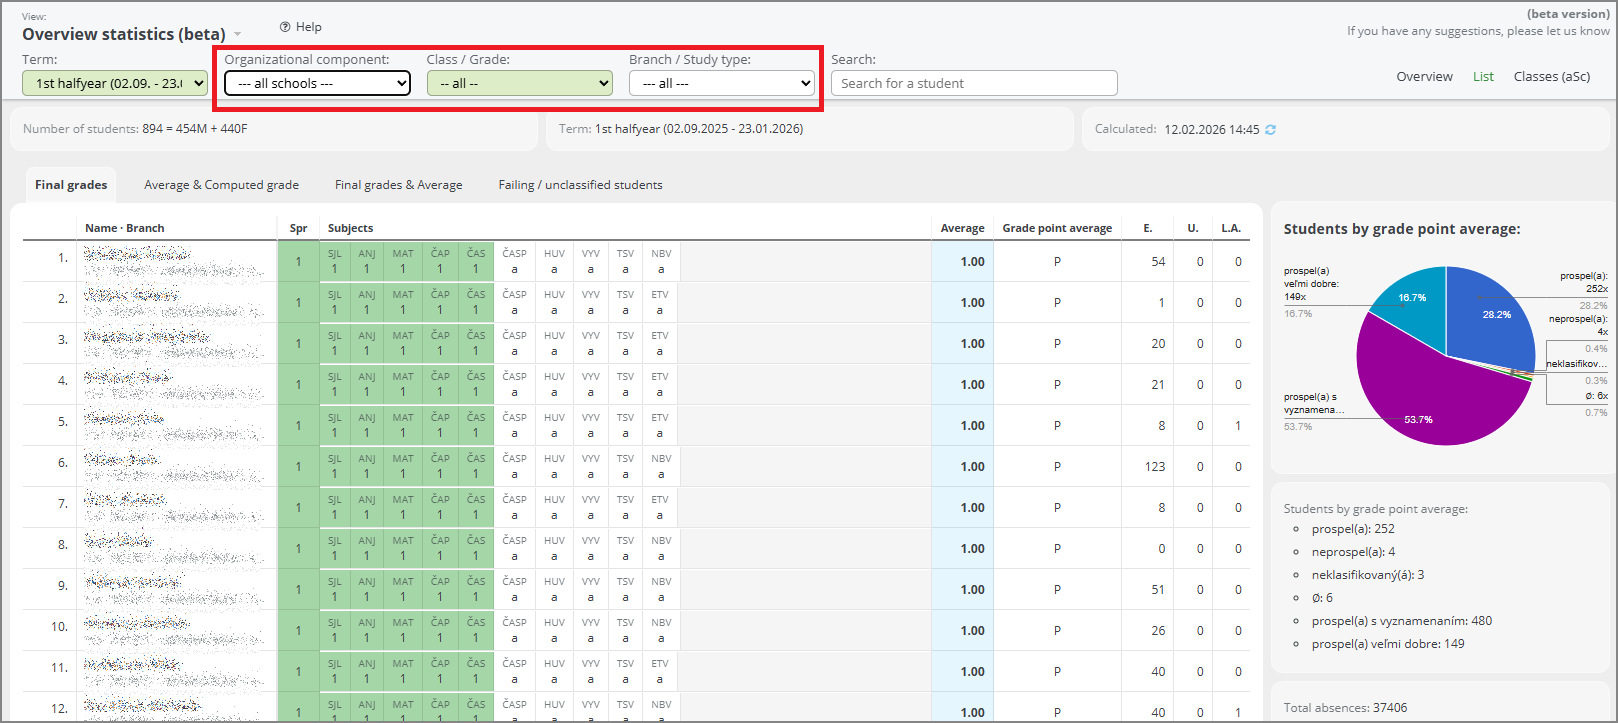Select the List view link
Image resolution: width=1618 pixels, height=723 pixels.
(1483, 77)
